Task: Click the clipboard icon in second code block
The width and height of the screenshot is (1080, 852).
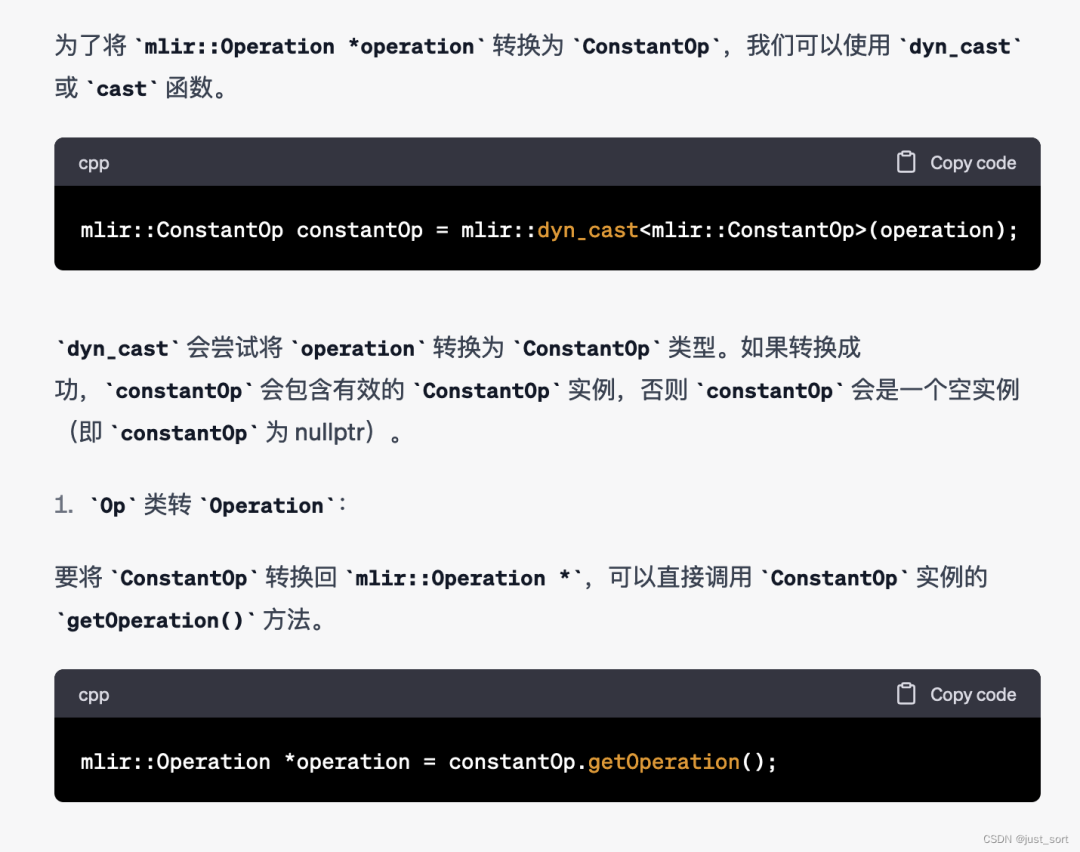Action: [906, 694]
